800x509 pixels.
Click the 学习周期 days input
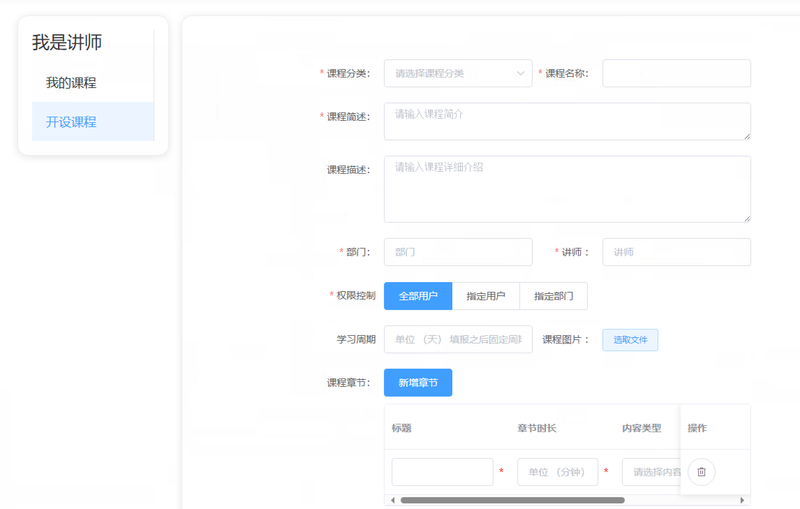(458, 339)
